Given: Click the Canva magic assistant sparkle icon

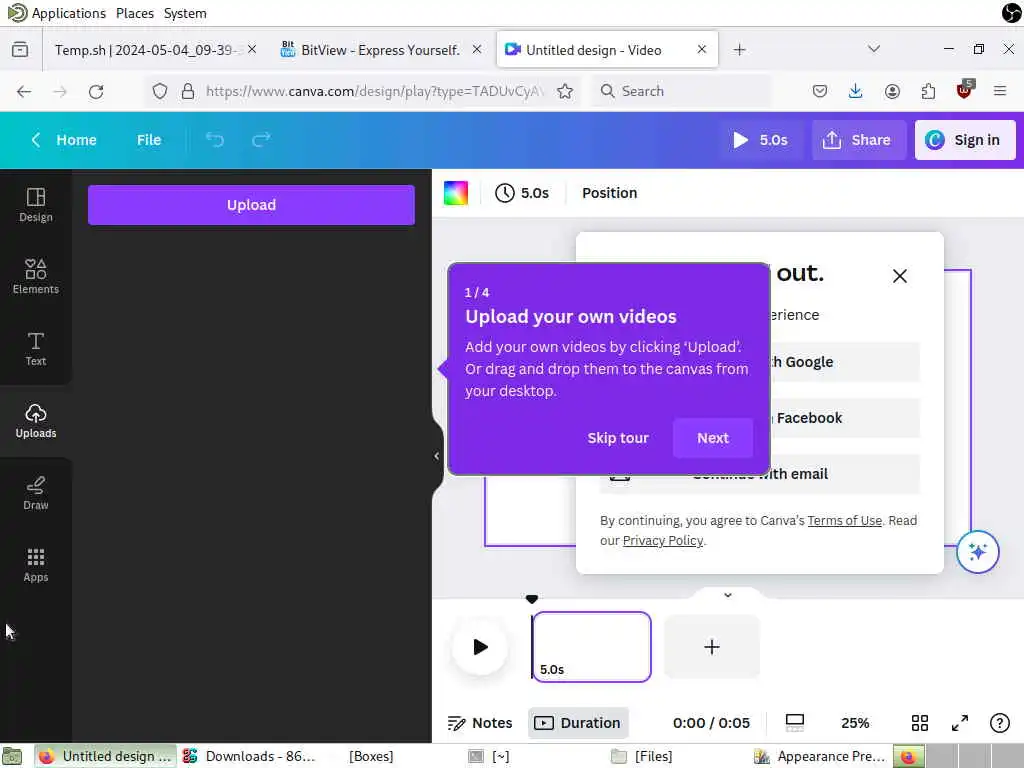Looking at the screenshot, I should coord(978,552).
